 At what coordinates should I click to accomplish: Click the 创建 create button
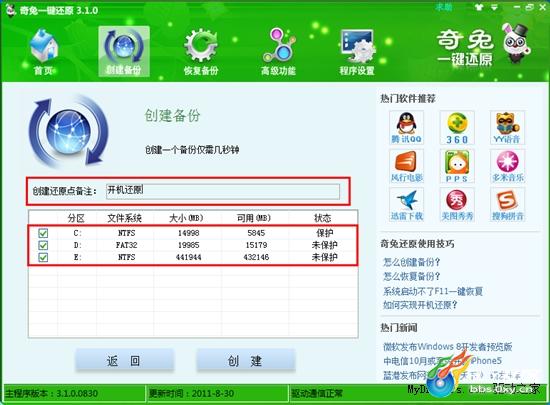point(246,360)
